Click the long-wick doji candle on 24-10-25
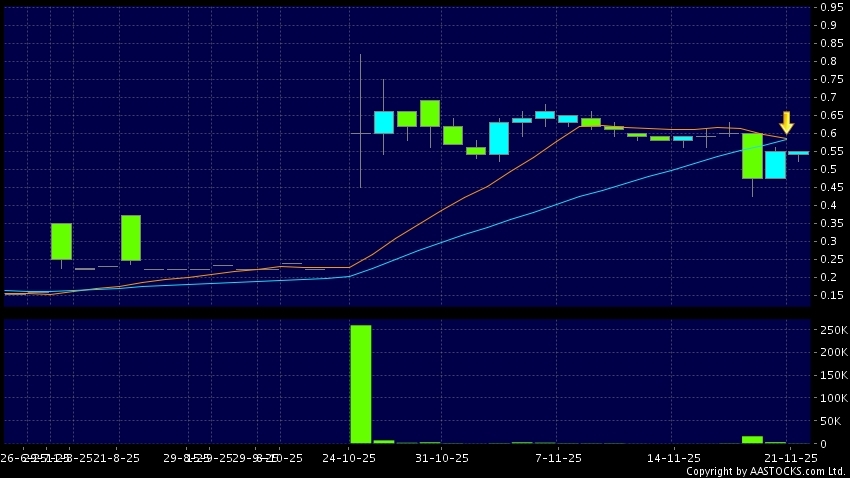 click(x=360, y=132)
